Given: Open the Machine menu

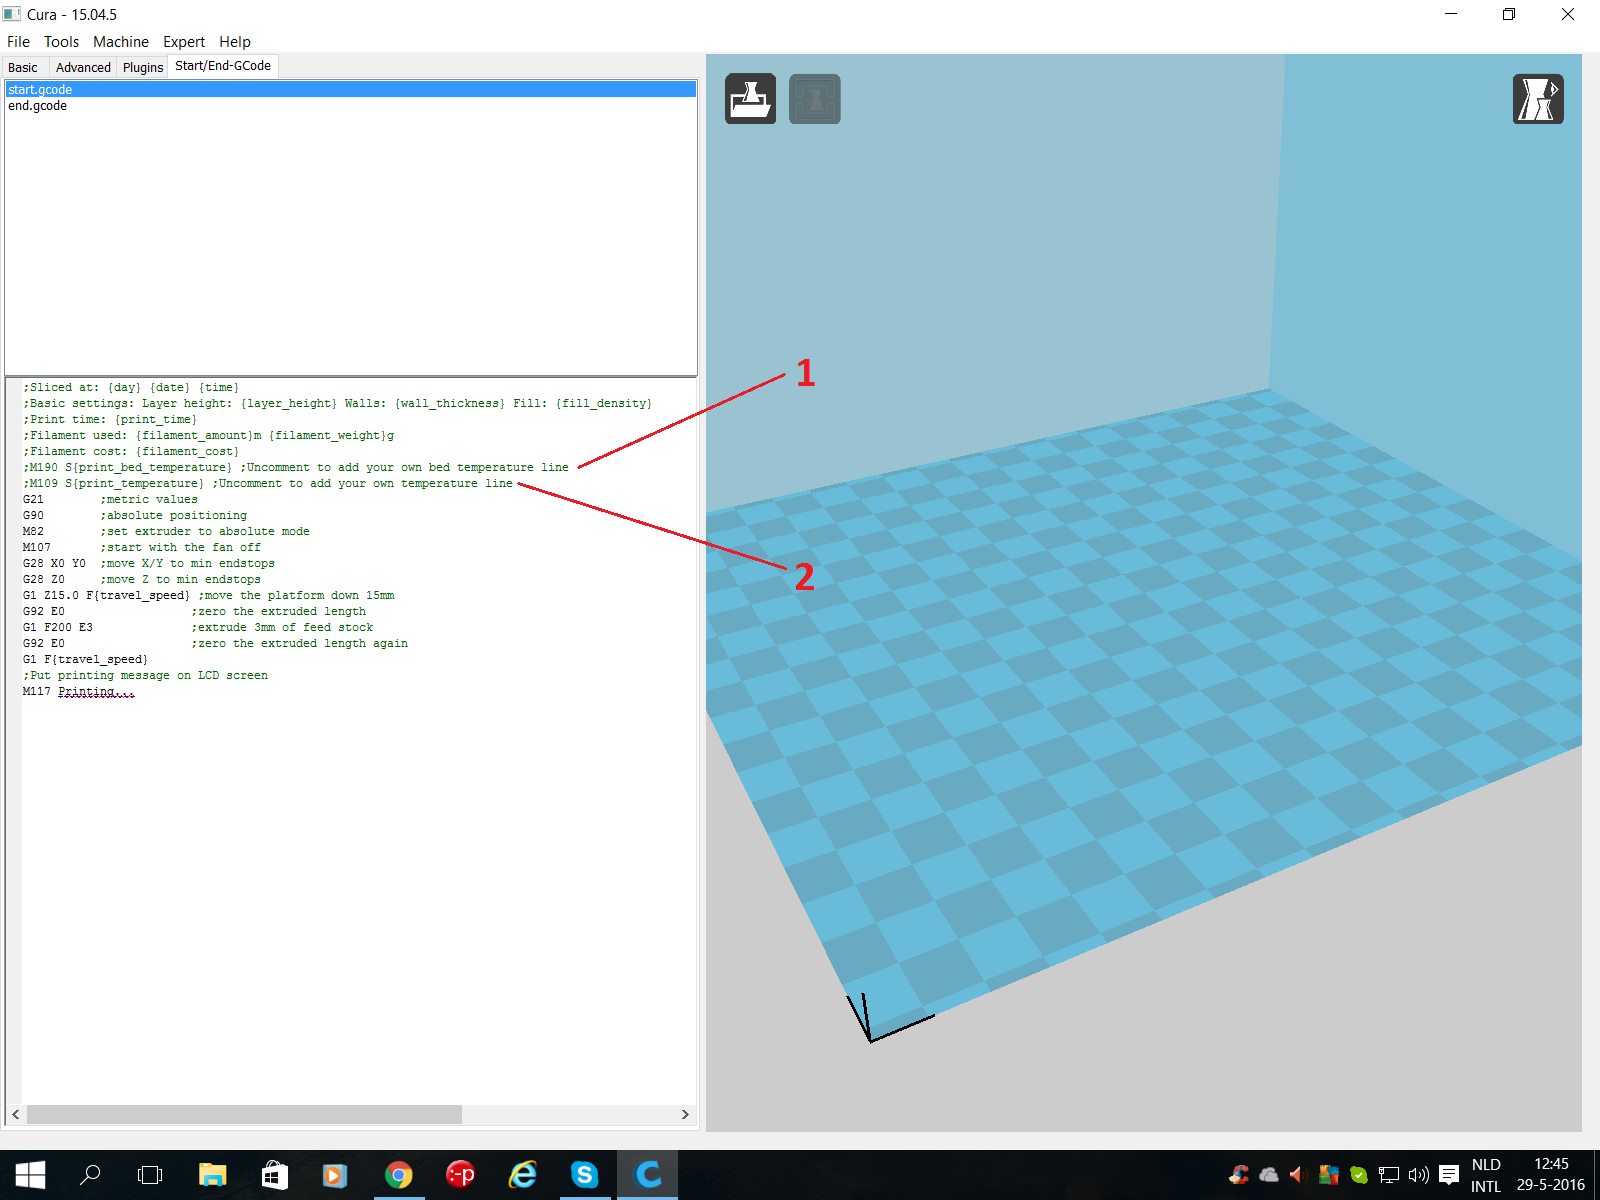Looking at the screenshot, I should point(121,42).
